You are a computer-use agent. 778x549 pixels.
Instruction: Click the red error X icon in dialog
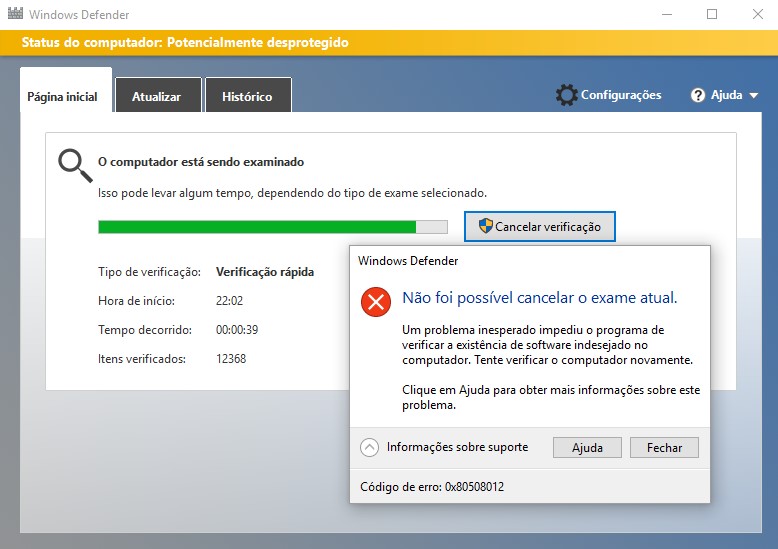point(376,302)
